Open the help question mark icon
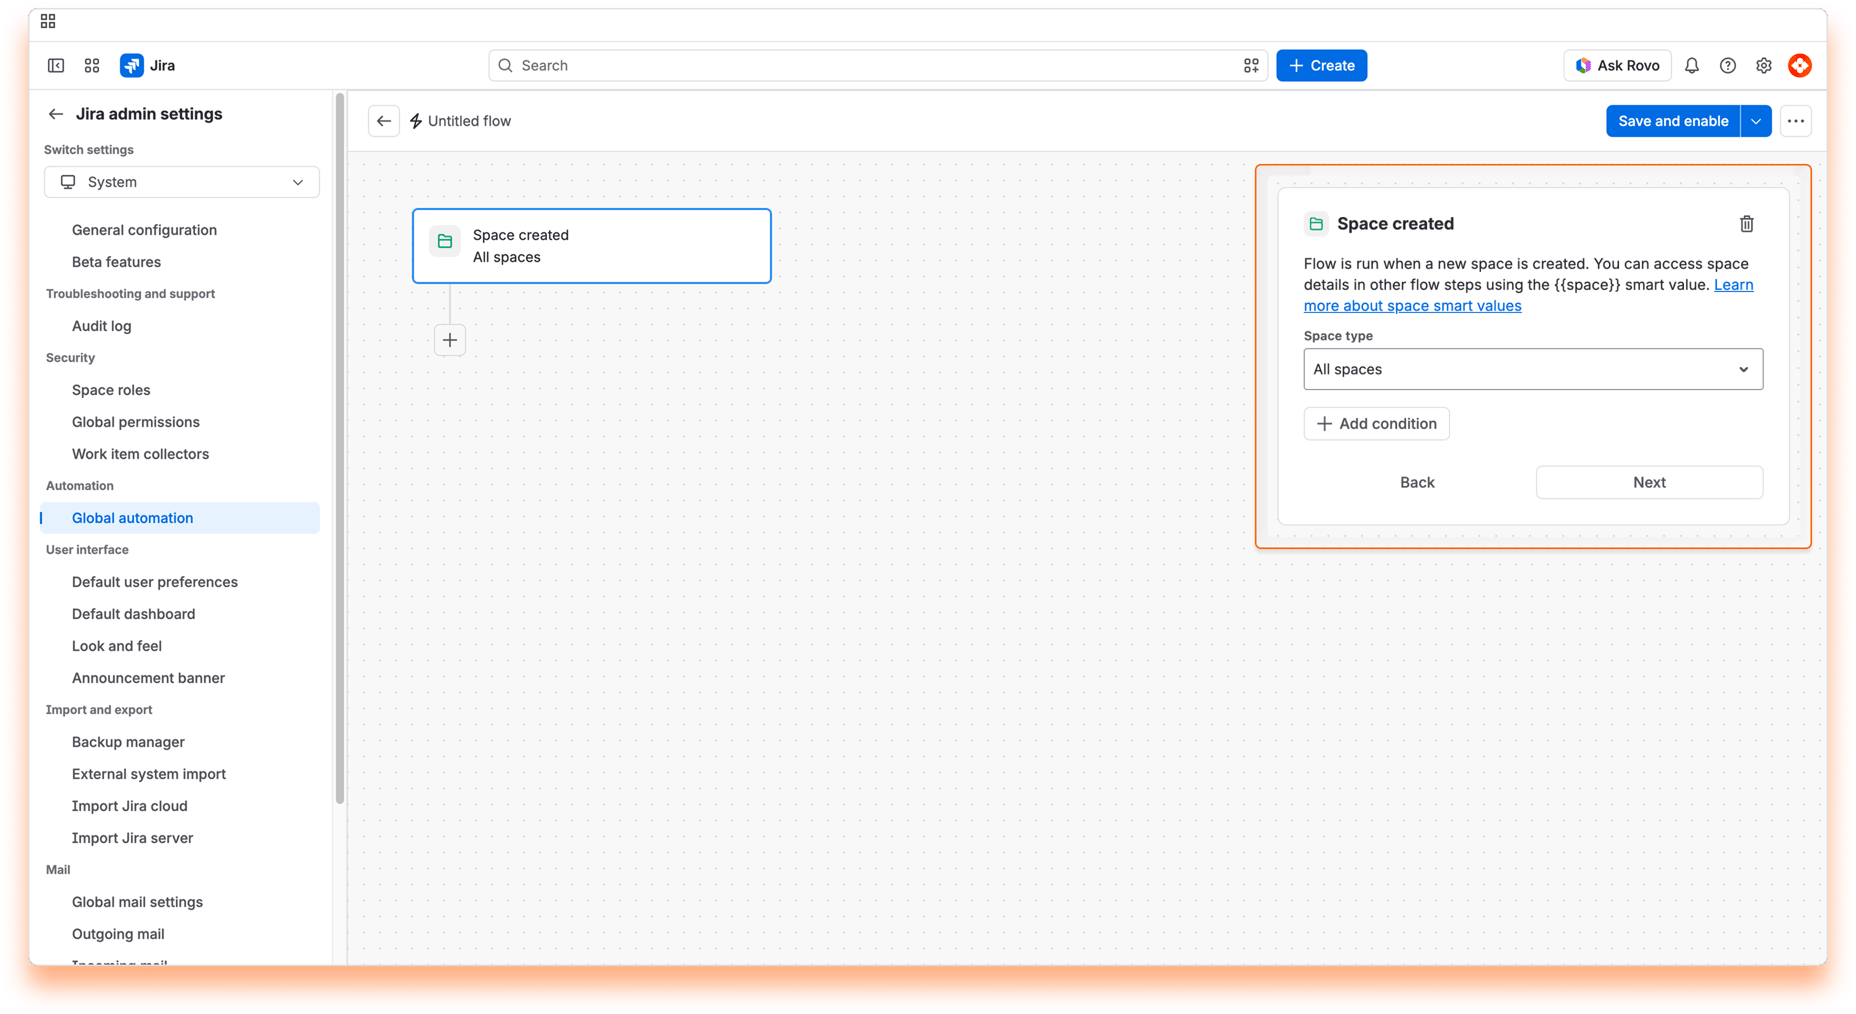The width and height of the screenshot is (1856, 1014). (1728, 66)
